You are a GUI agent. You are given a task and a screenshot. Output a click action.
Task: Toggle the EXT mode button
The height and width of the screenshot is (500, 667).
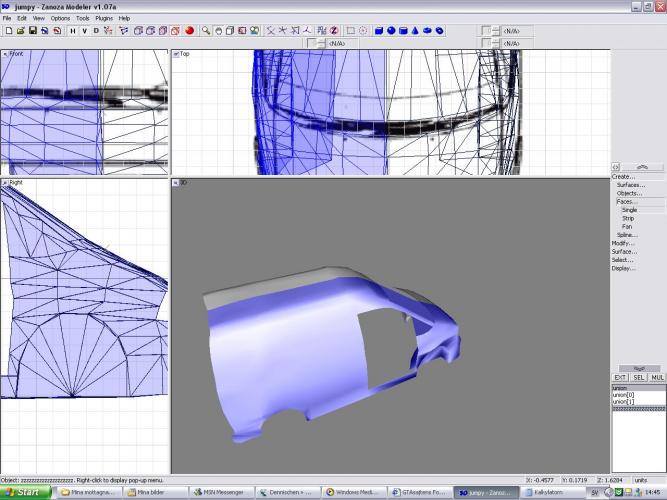click(620, 377)
